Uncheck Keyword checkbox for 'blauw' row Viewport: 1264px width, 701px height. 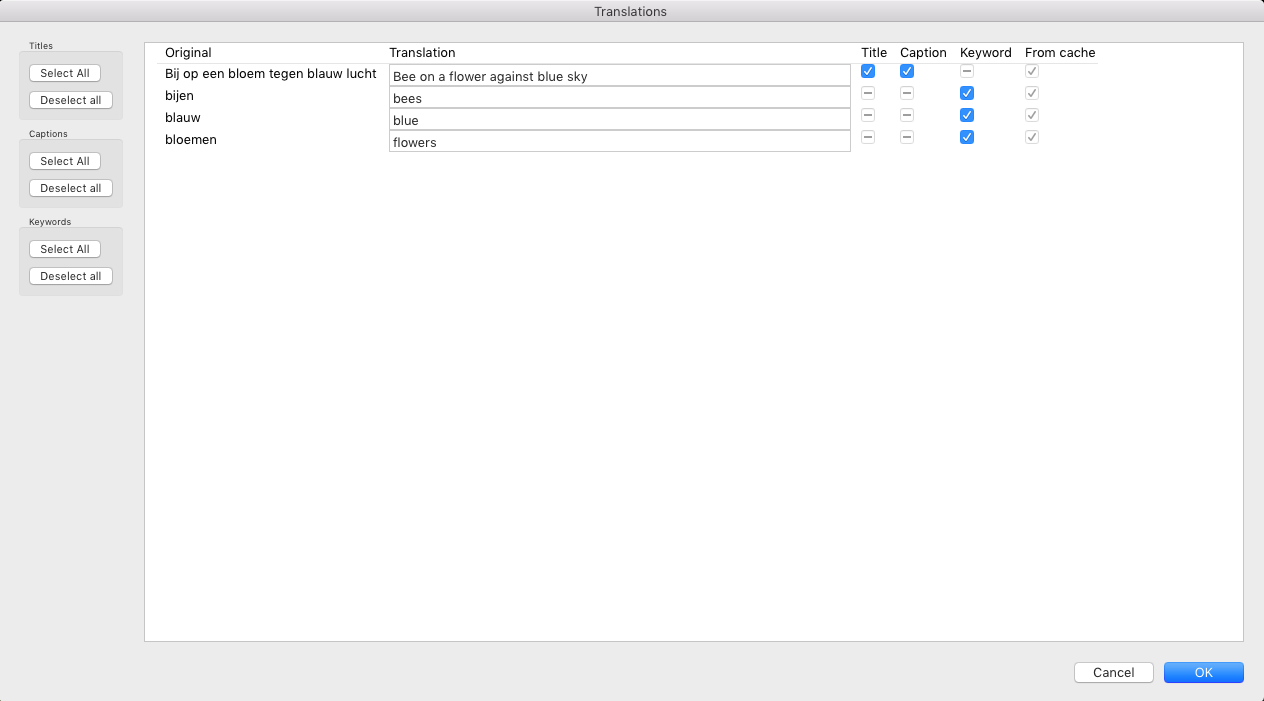coord(967,115)
